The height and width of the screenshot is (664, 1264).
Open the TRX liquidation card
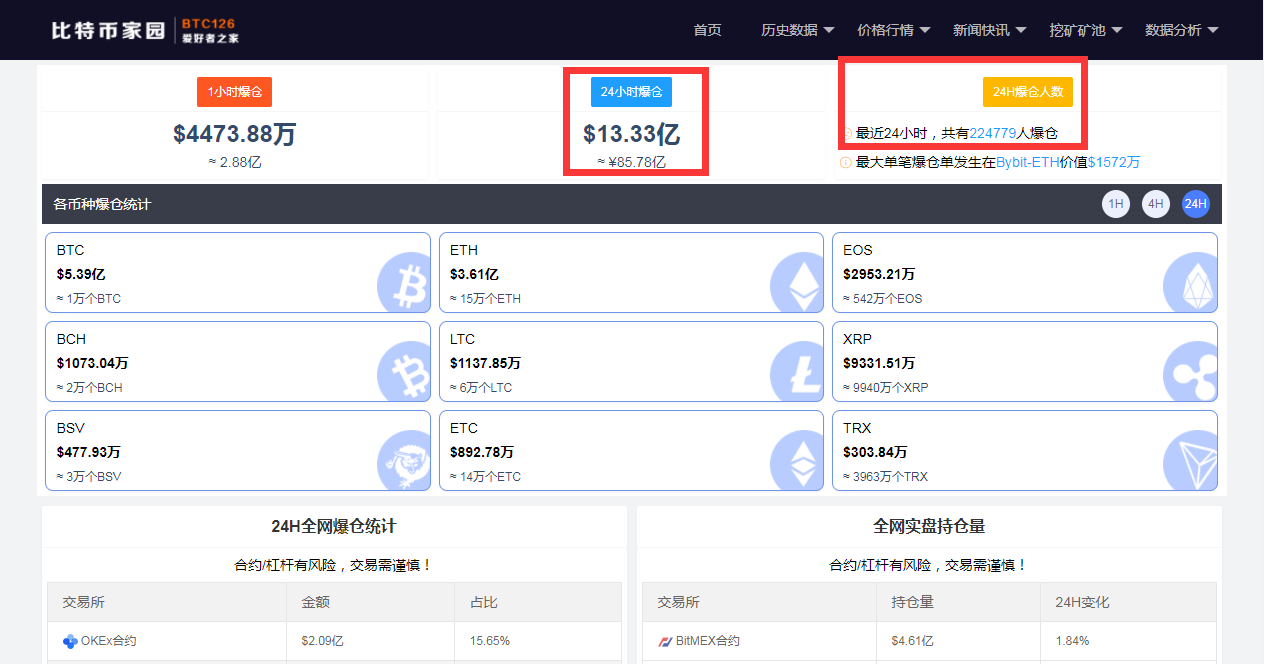coord(1025,451)
